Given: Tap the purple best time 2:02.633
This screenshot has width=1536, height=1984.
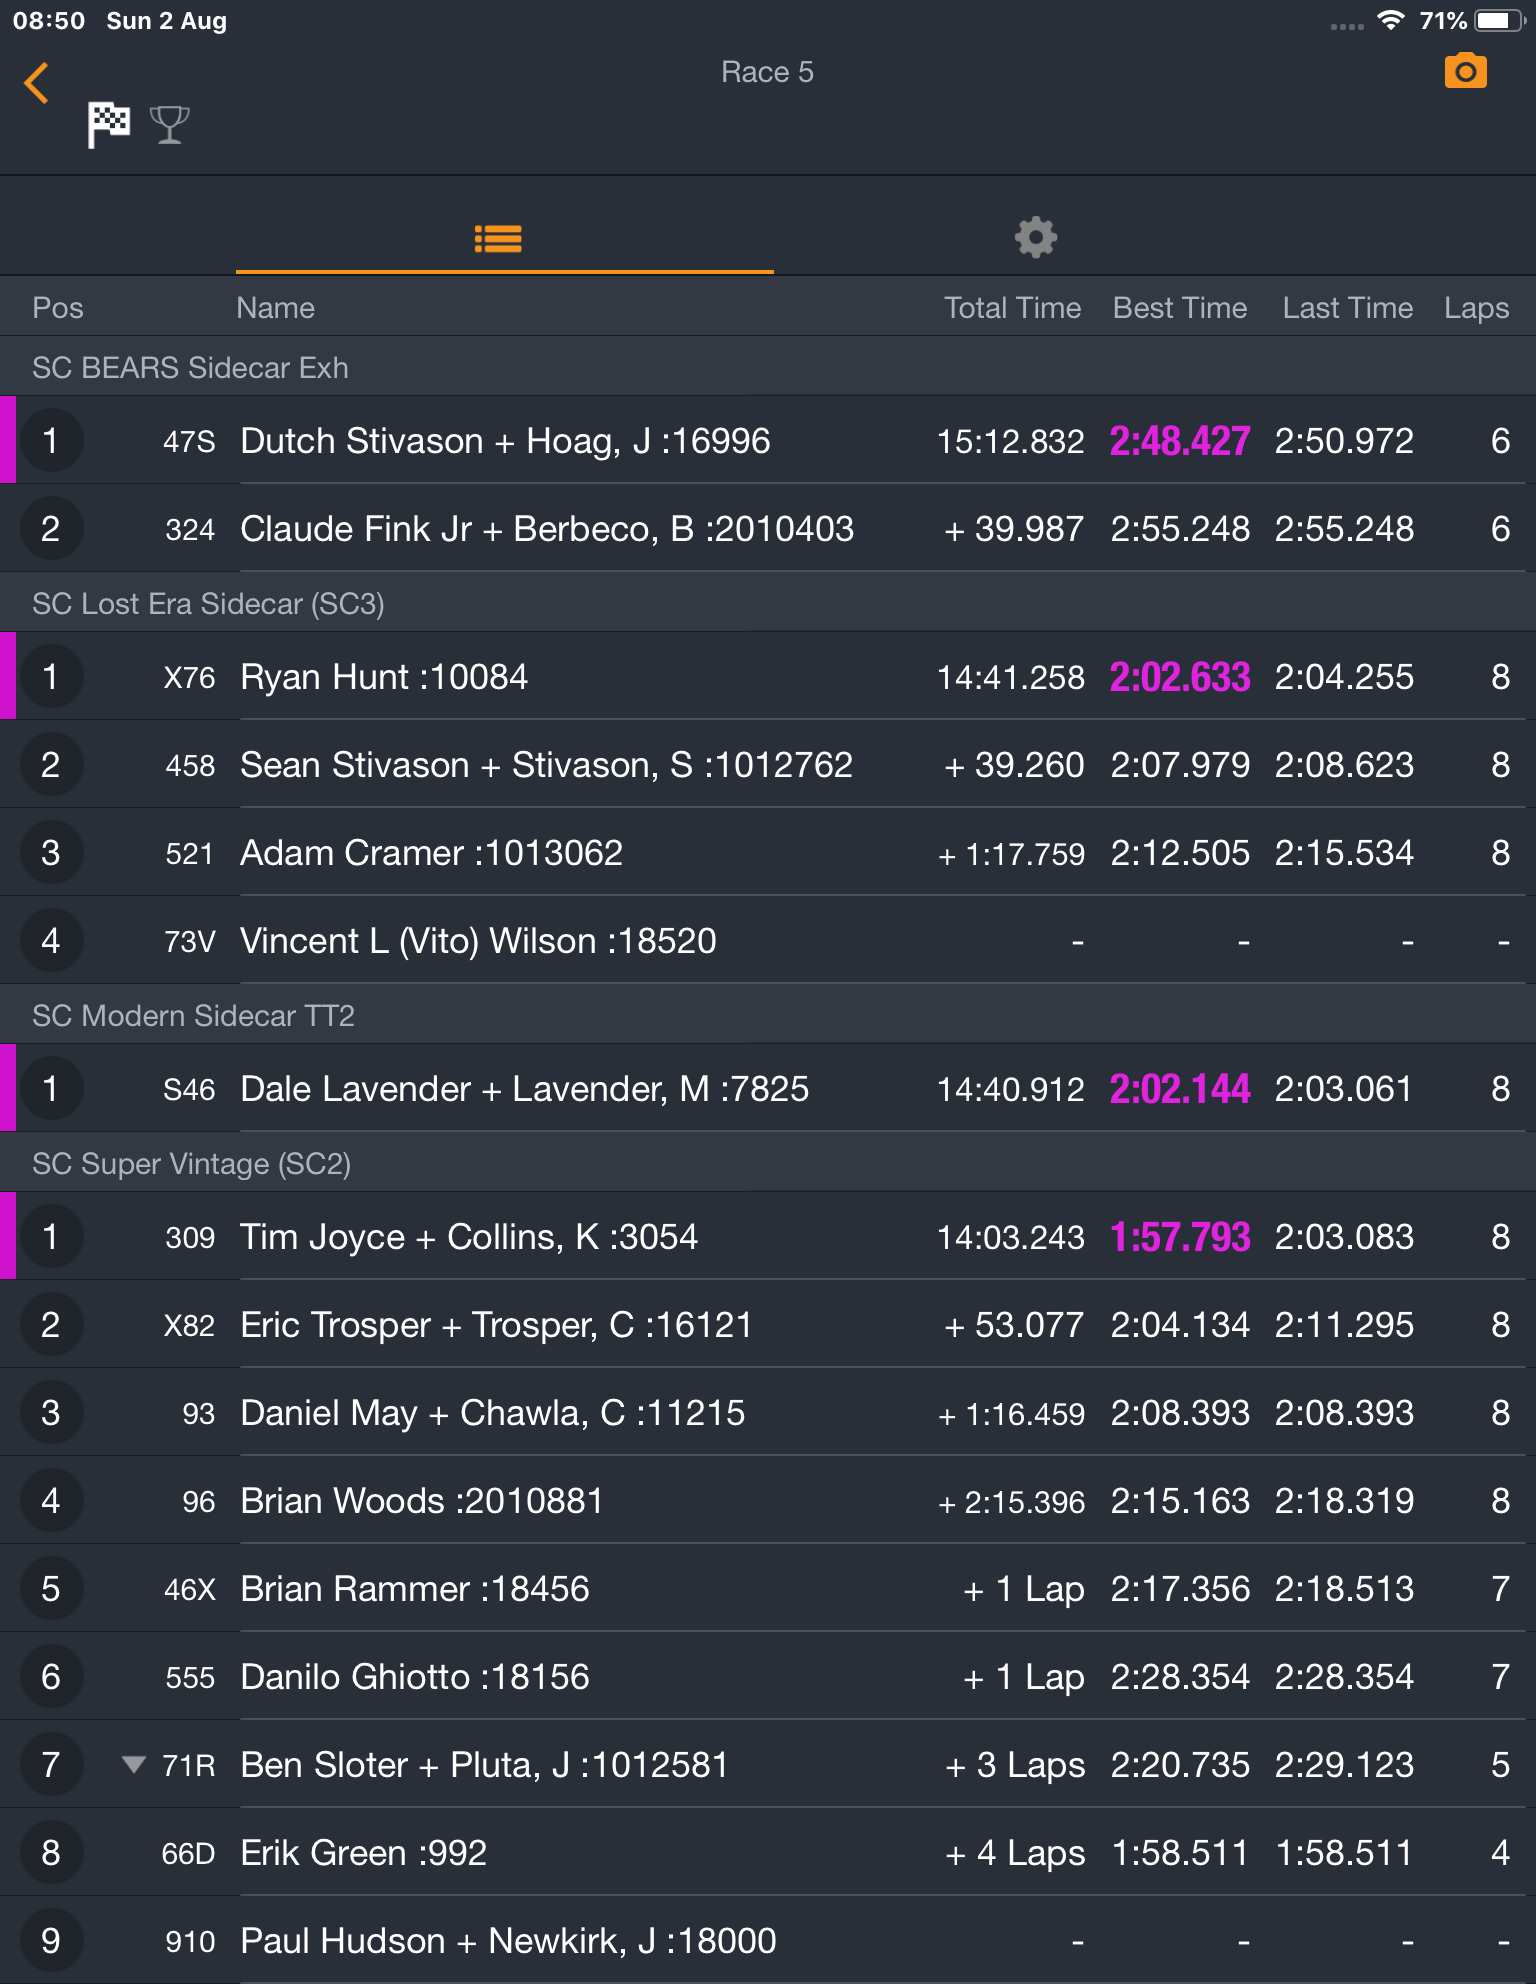Looking at the screenshot, I should click(1180, 677).
